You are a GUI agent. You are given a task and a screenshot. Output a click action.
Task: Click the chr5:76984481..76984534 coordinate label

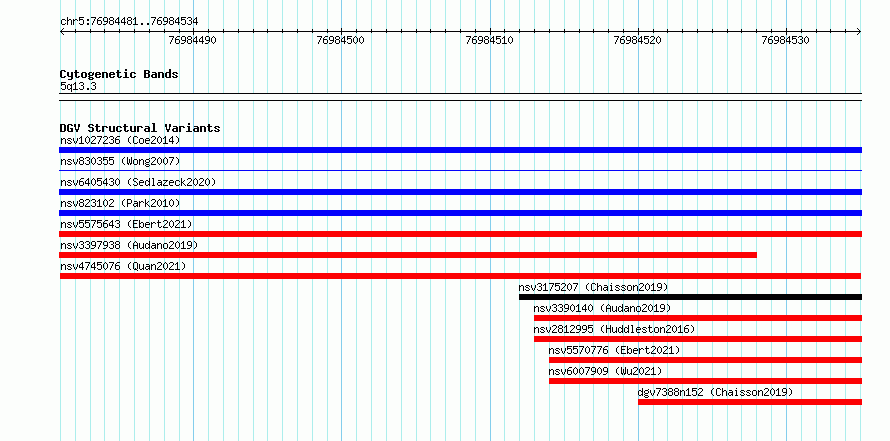[x=129, y=22]
